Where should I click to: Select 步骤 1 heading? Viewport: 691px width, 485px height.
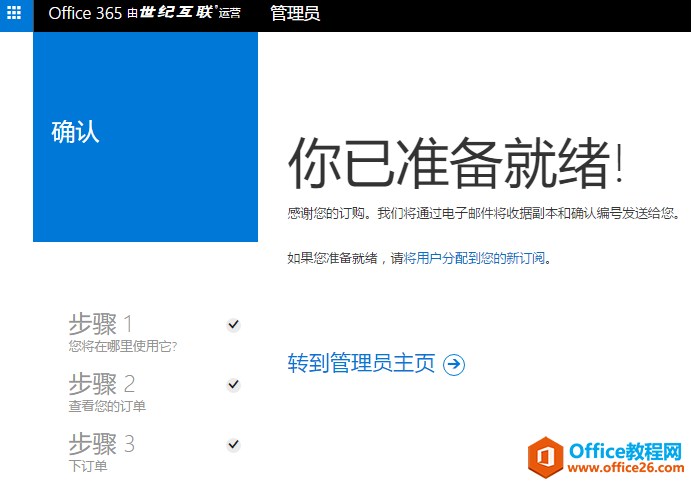[x=100, y=324]
